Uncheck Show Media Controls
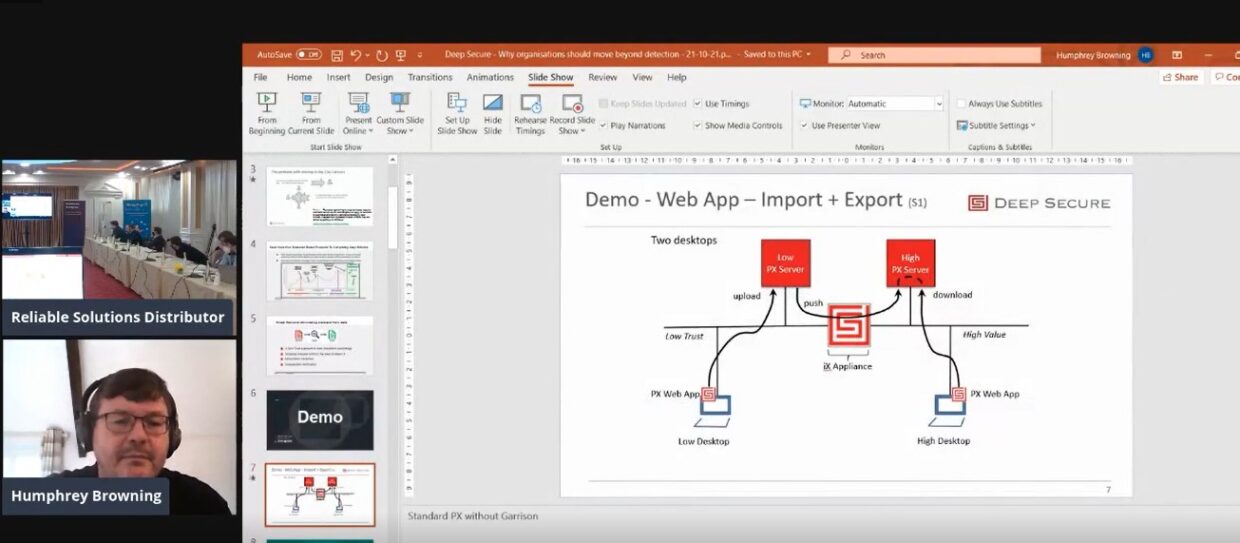Viewport: 1240px width, 543px height. pos(698,125)
